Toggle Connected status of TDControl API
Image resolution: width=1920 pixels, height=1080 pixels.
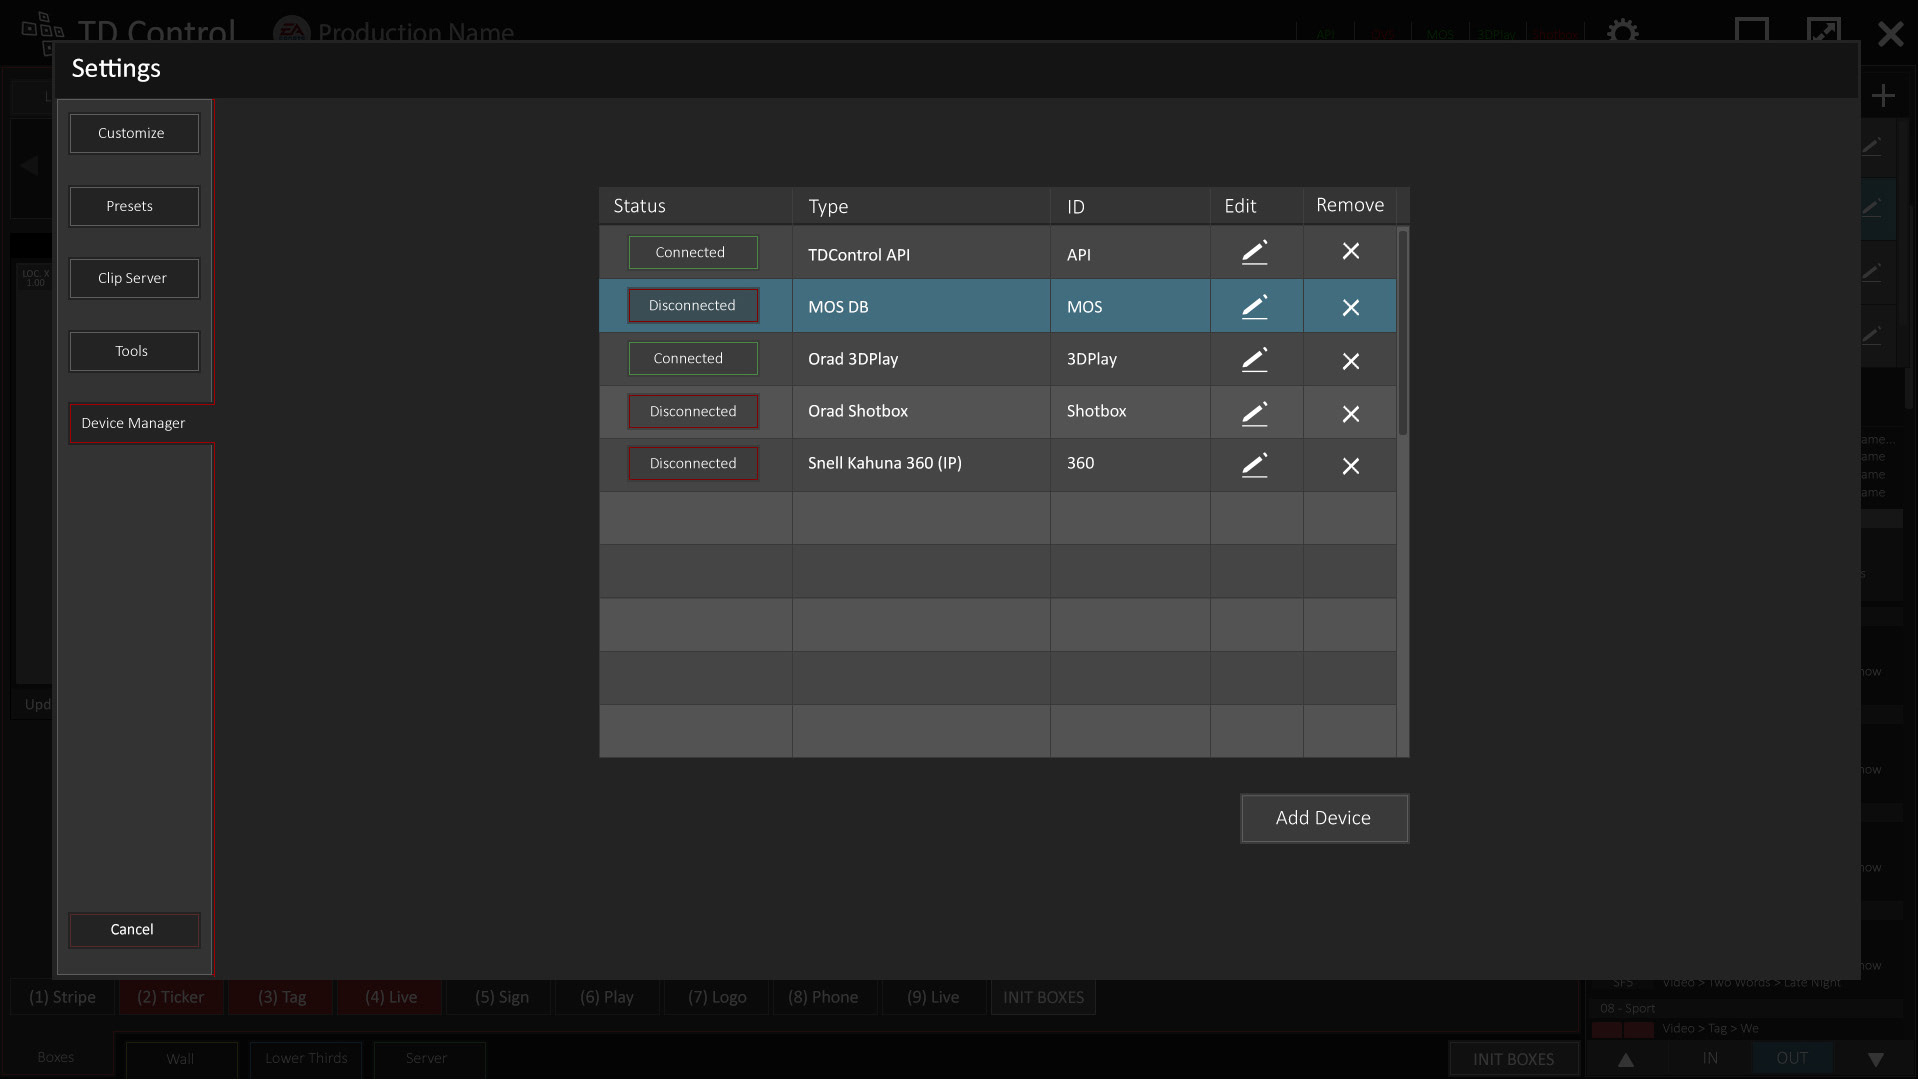coord(692,253)
